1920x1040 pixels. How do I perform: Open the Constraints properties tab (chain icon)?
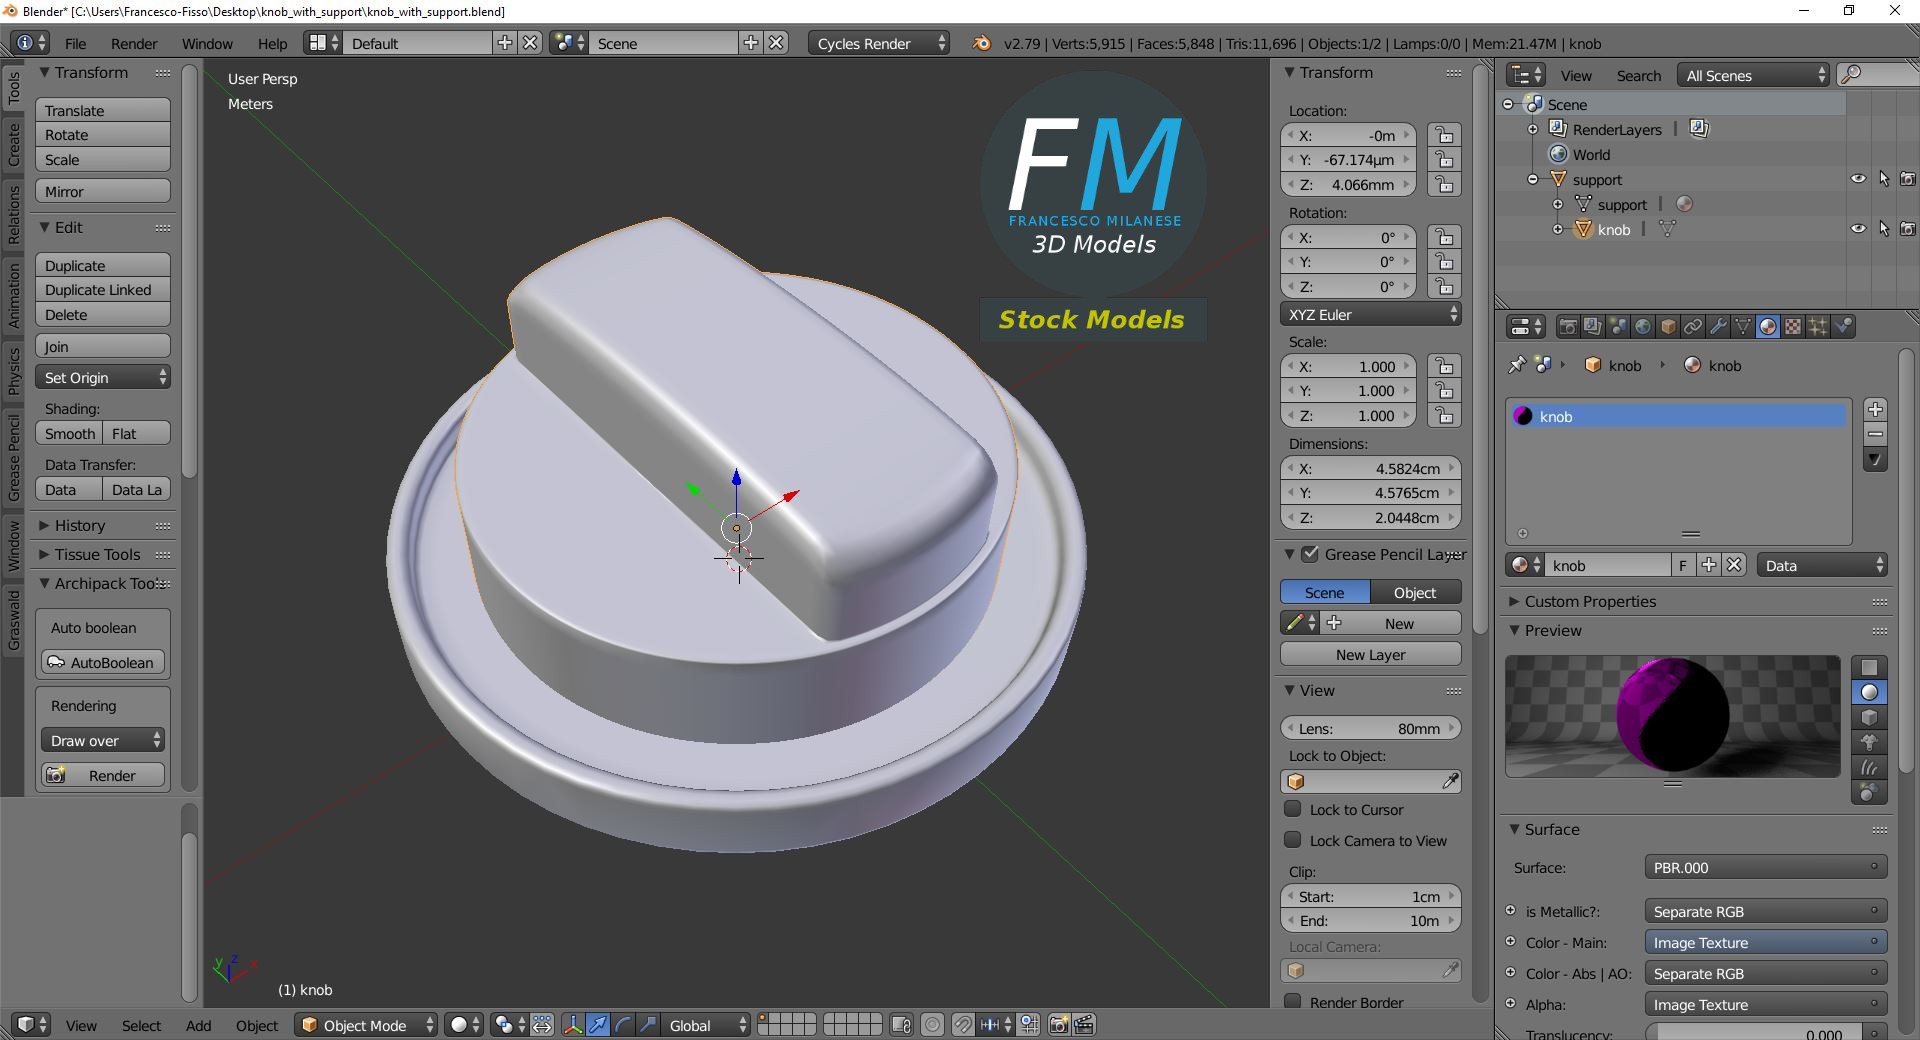tap(1693, 327)
